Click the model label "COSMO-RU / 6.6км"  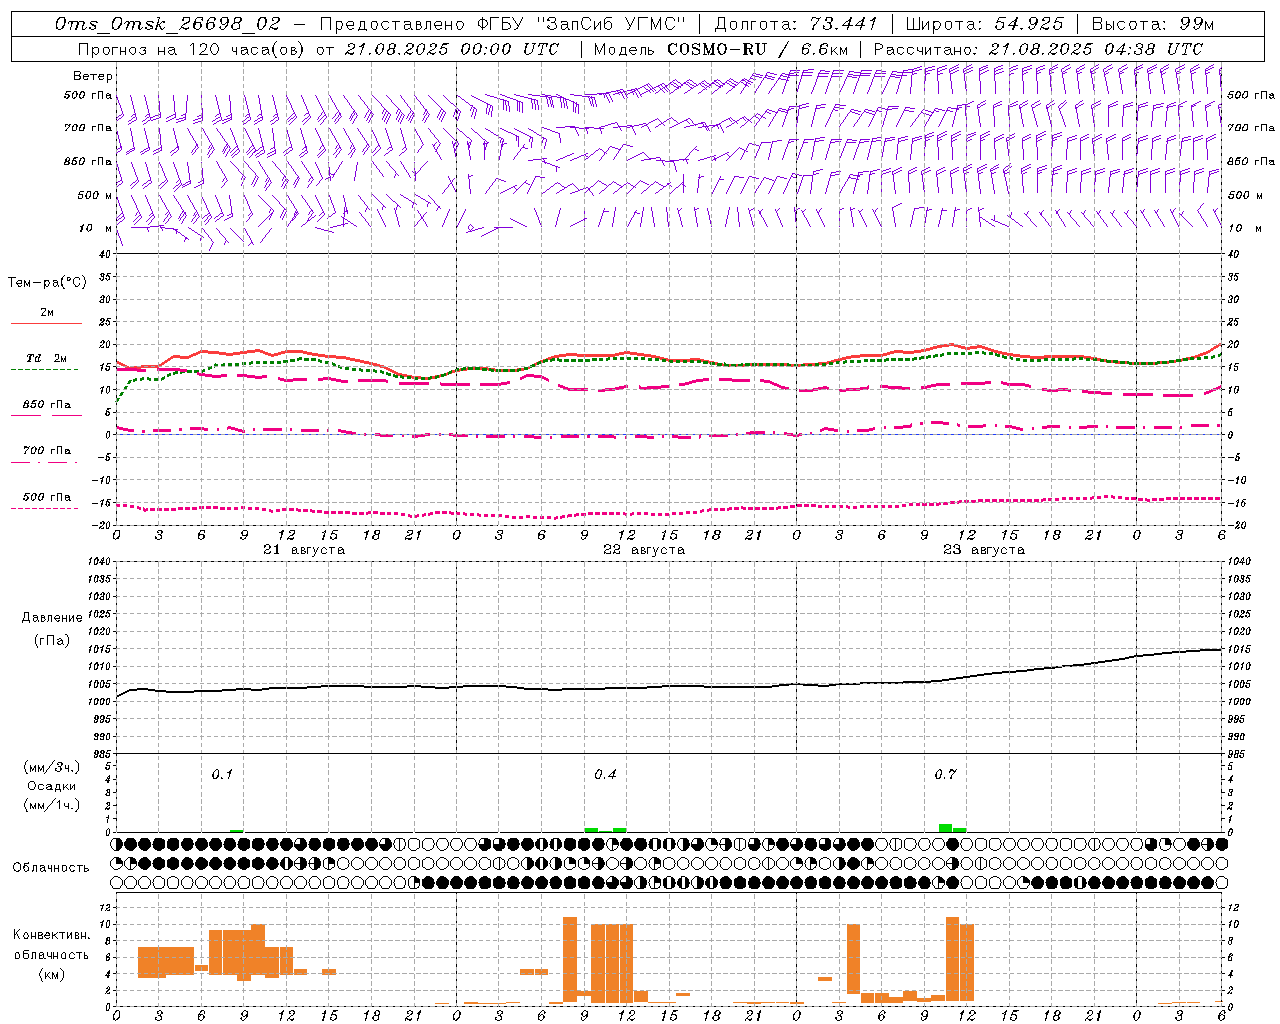[758, 49]
